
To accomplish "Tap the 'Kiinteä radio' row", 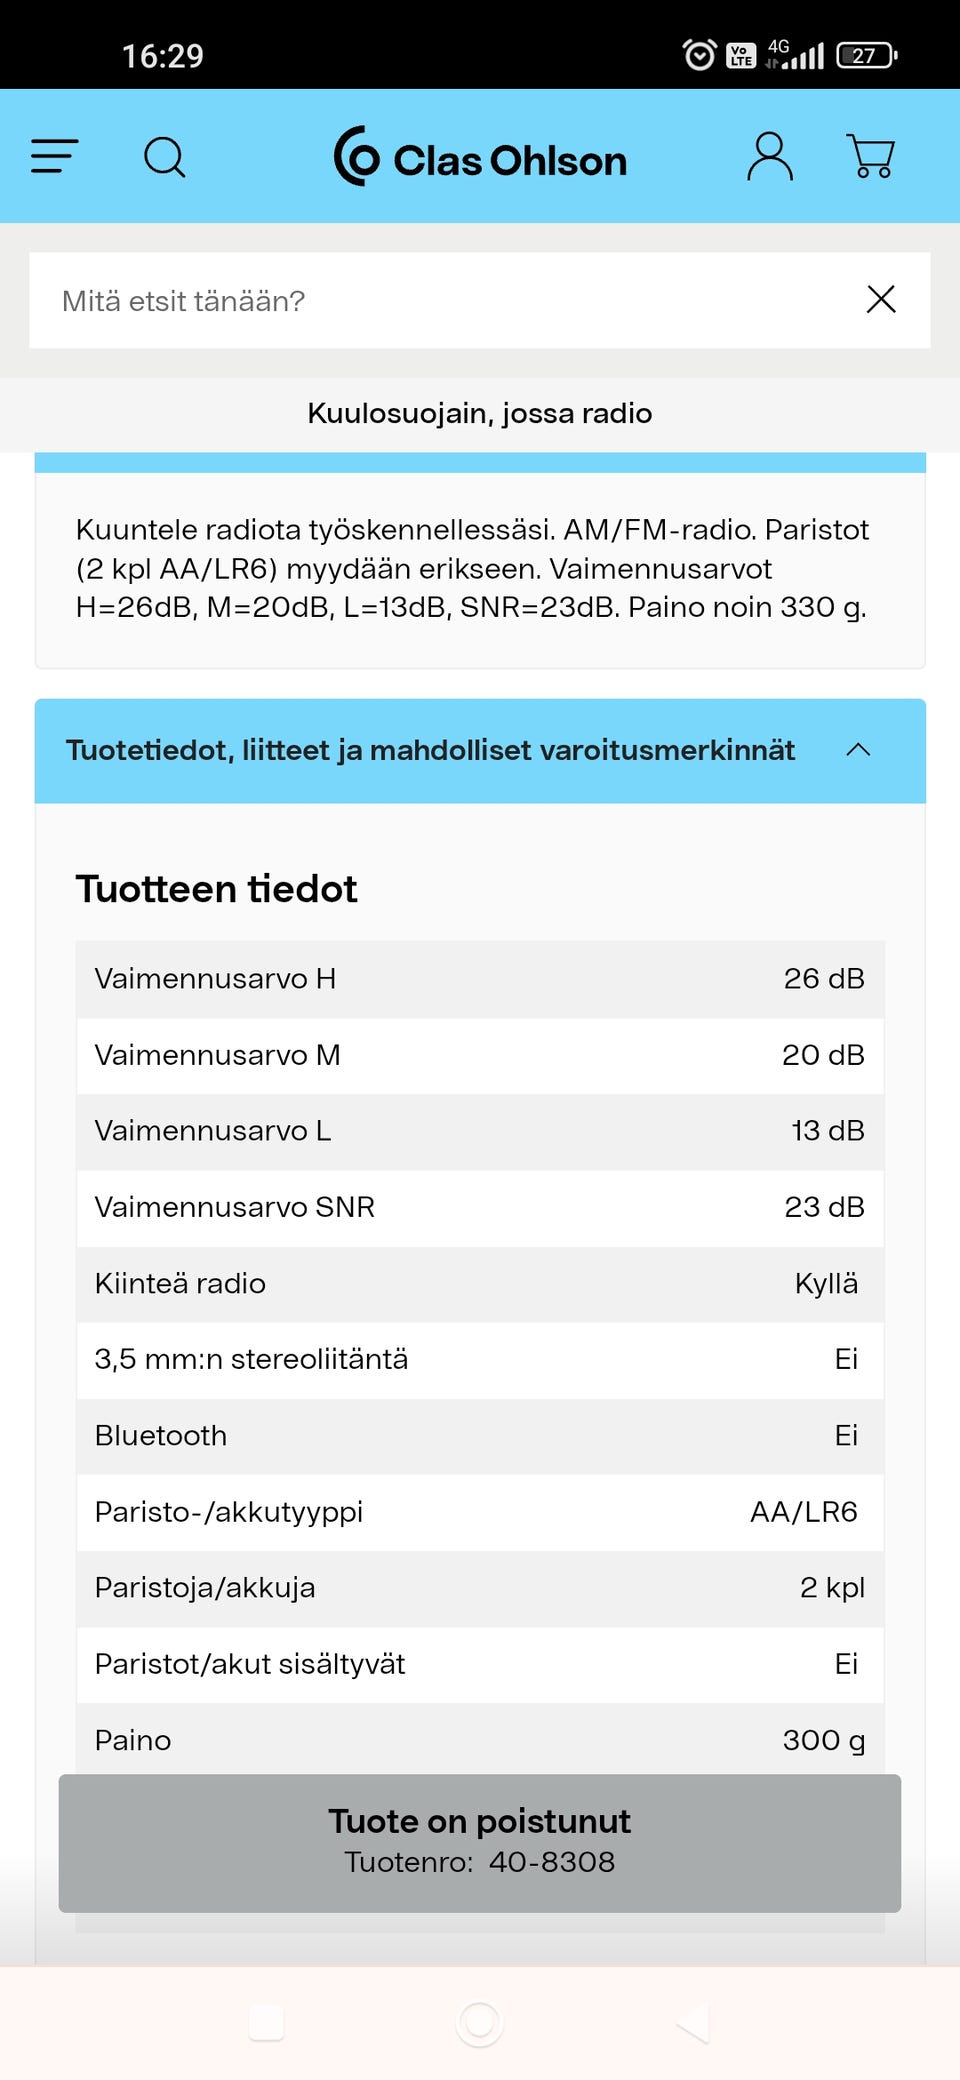I will coord(480,1283).
